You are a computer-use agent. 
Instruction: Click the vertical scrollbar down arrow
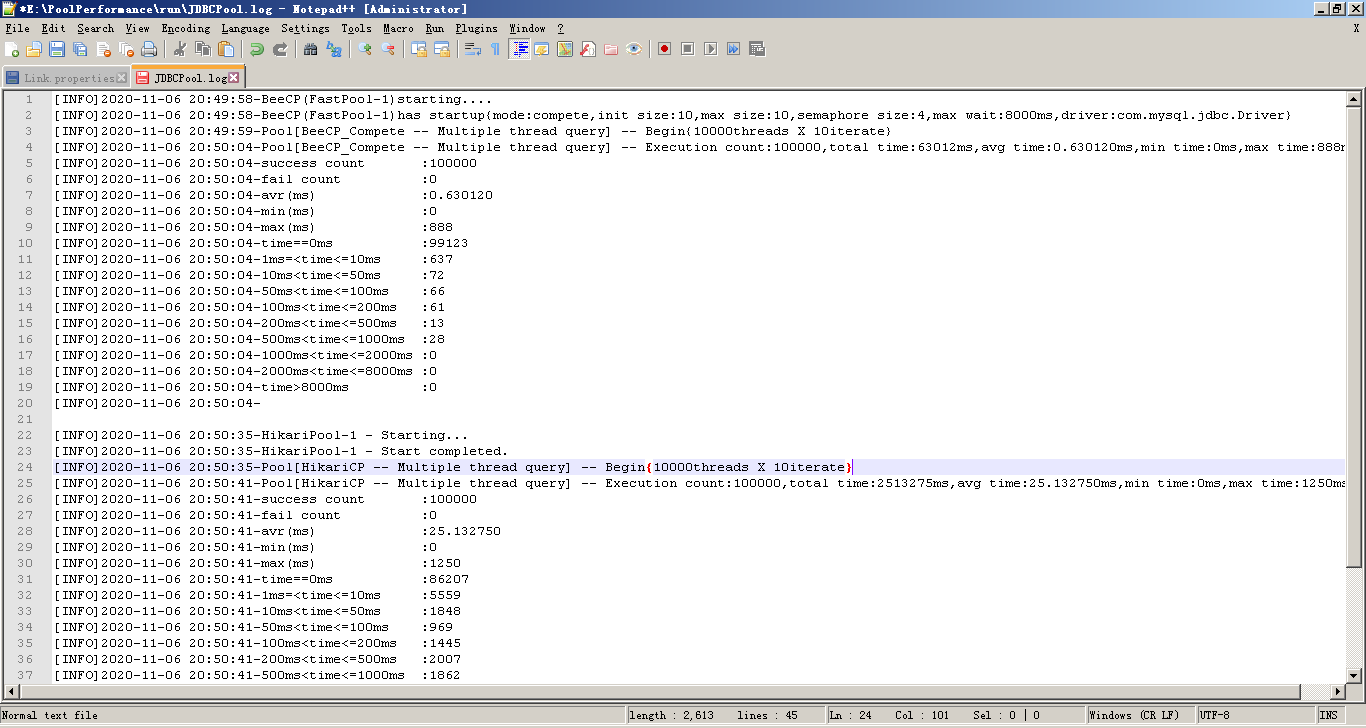(x=1354, y=674)
